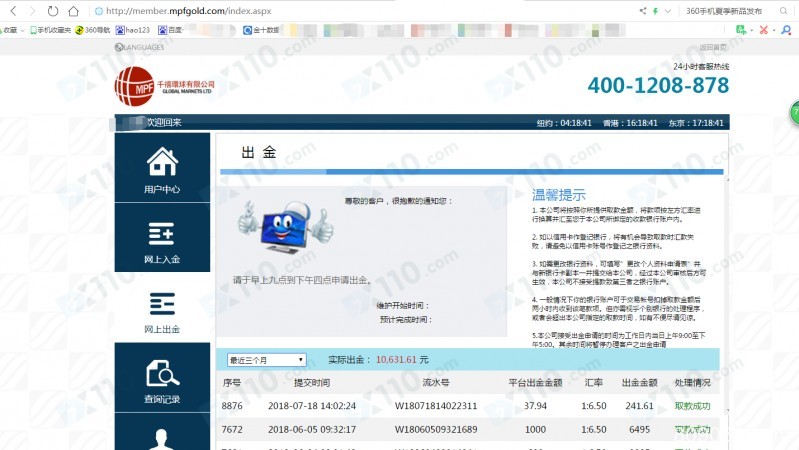Click the 返回首页 link

713,47
